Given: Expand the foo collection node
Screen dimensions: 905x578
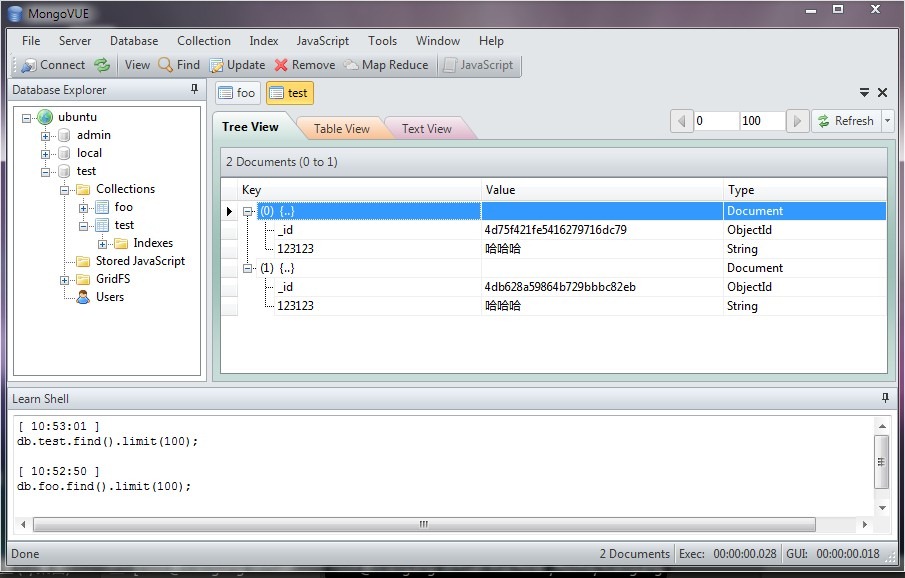Looking at the screenshot, I should [x=84, y=208].
